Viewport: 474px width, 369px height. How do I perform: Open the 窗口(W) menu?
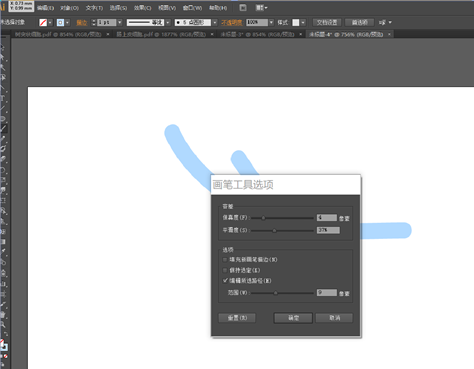(192, 8)
